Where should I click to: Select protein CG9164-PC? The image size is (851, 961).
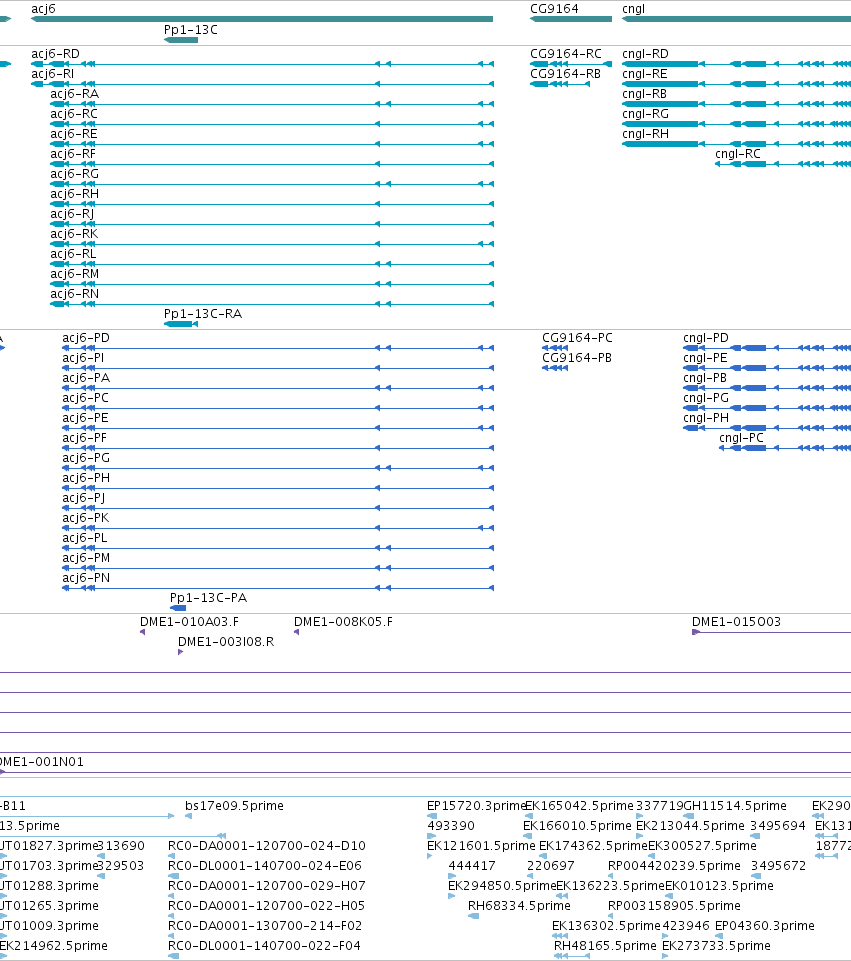[x=577, y=338]
